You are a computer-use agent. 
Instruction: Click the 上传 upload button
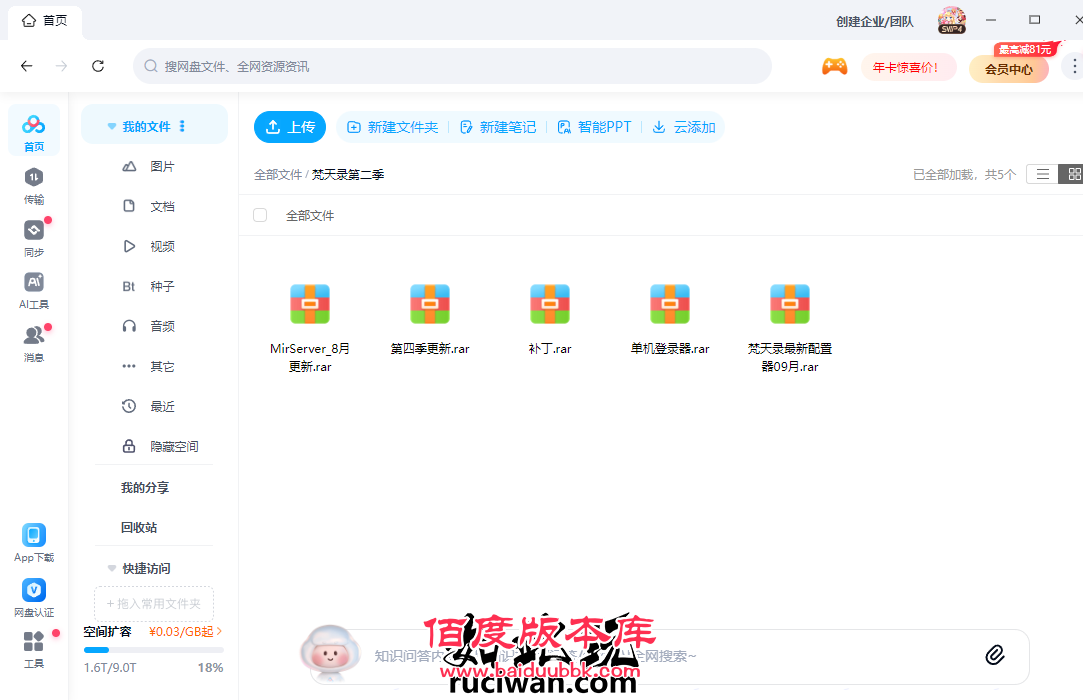[290, 127]
